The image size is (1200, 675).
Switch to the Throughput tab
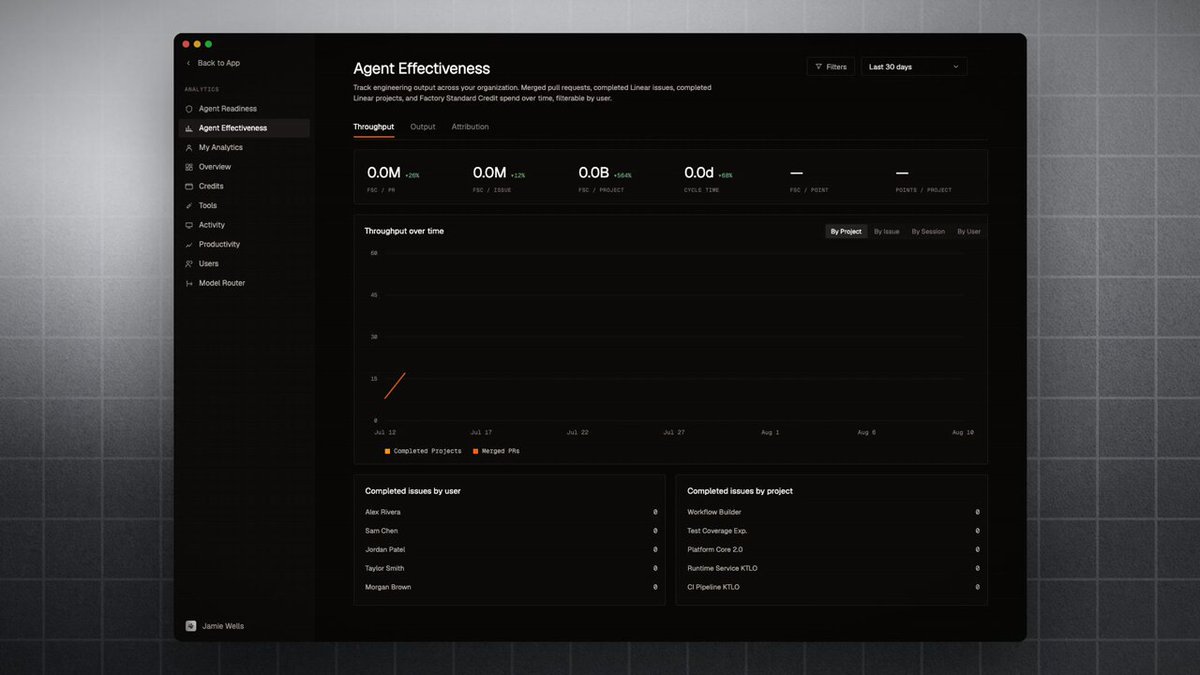click(374, 127)
